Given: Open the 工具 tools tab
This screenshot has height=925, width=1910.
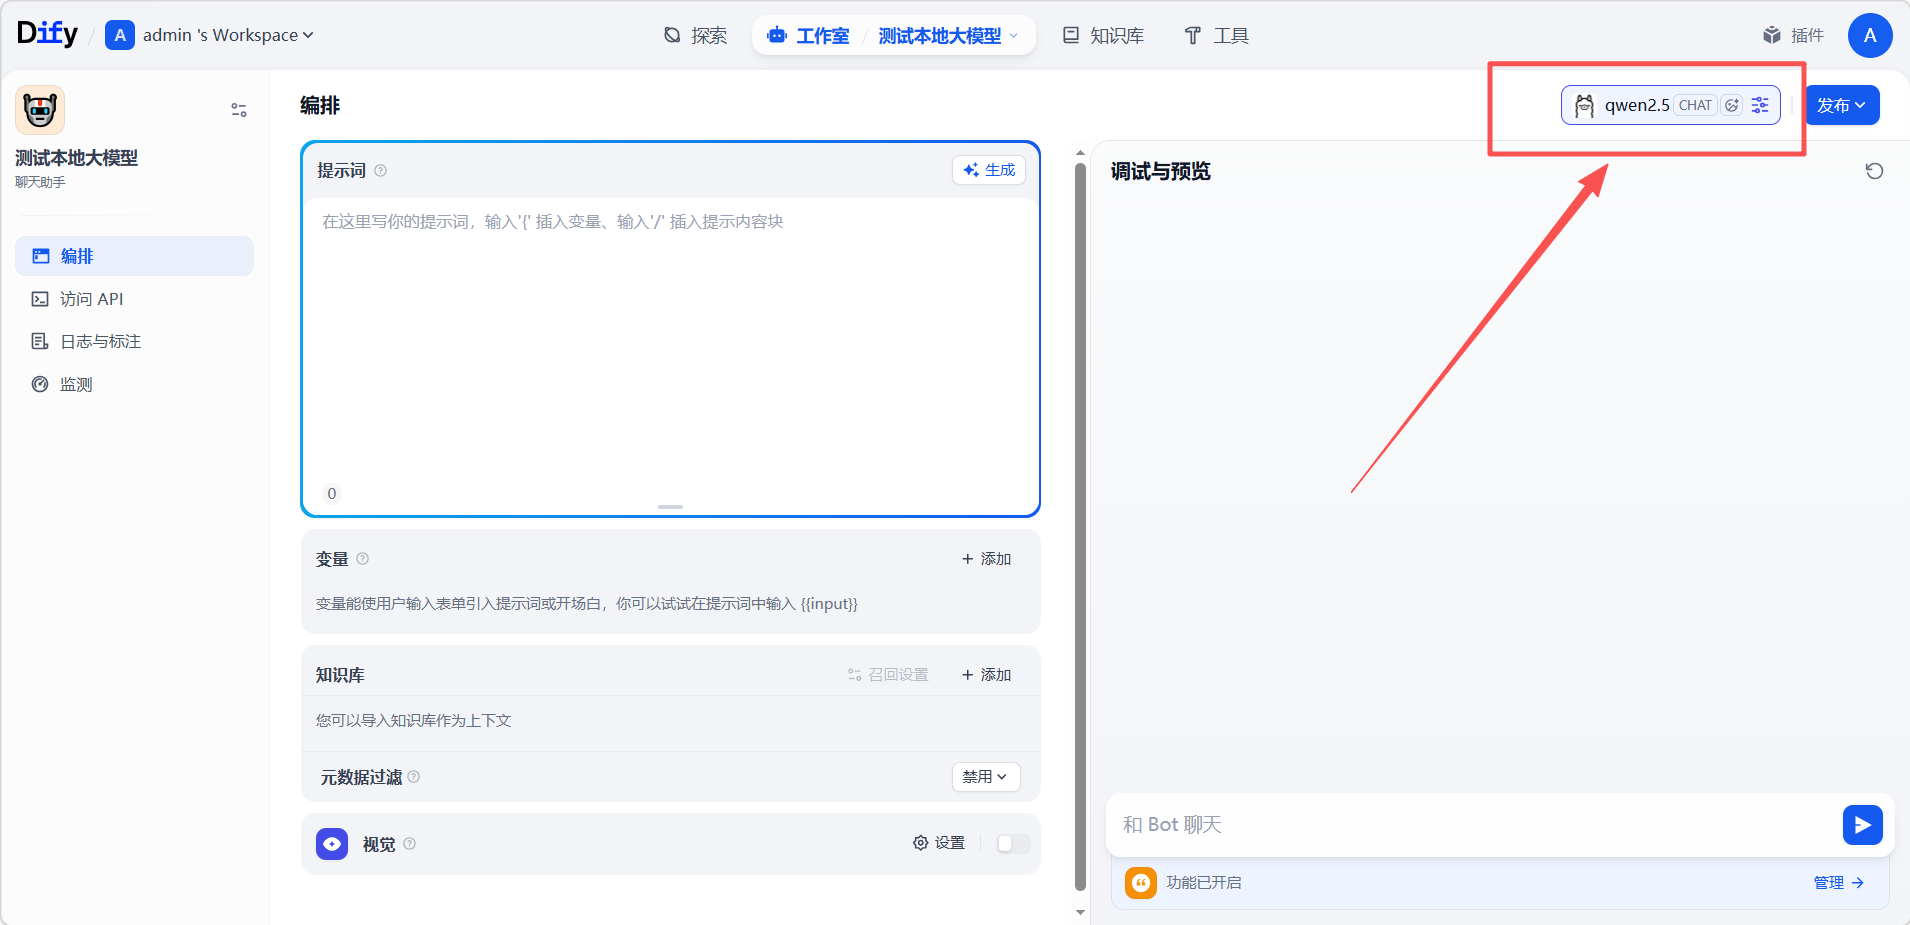Looking at the screenshot, I should pos(1216,35).
